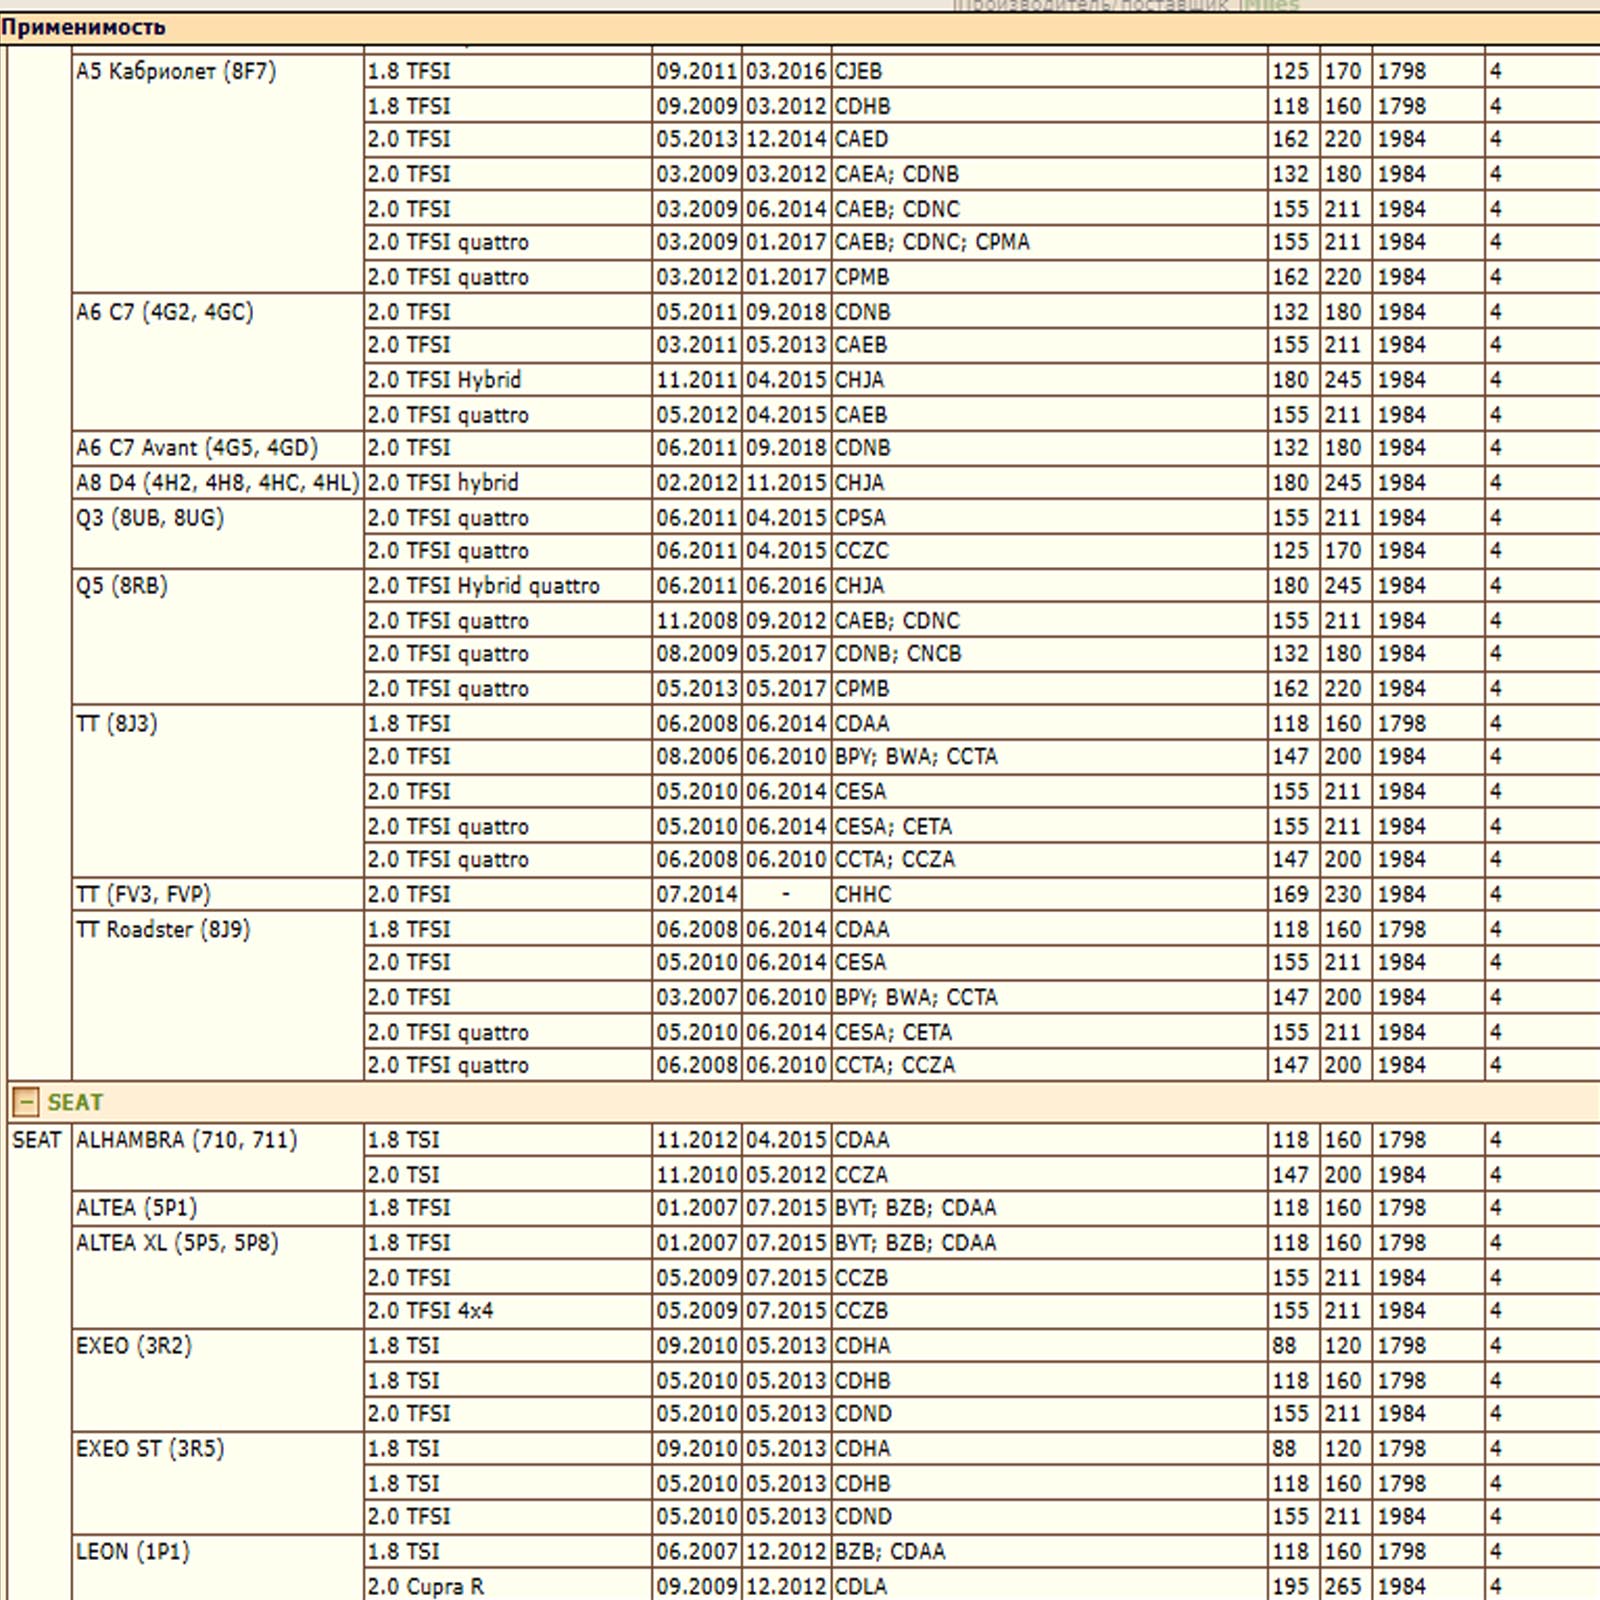Click the Применимость section header
The height and width of the screenshot is (1600, 1600).
pyautogui.click(x=83, y=27)
